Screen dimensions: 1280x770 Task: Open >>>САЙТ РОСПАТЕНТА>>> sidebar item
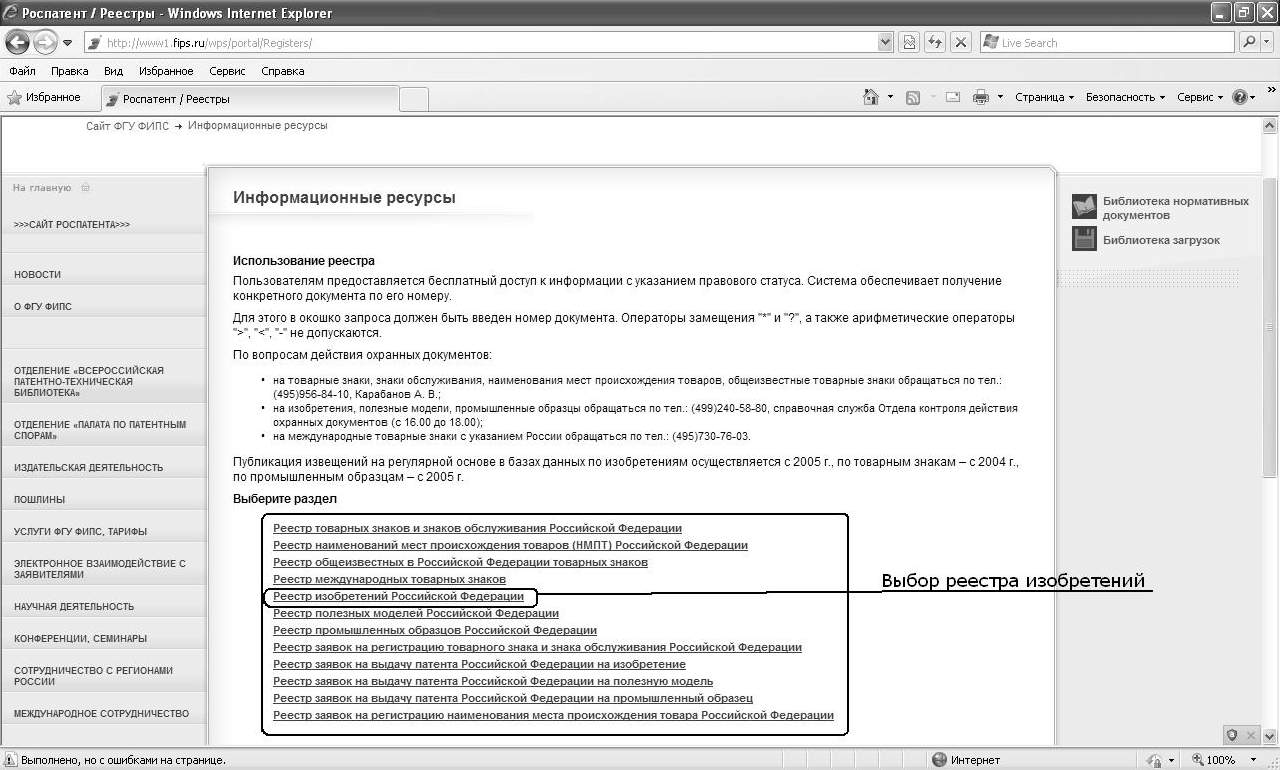tap(72, 225)
